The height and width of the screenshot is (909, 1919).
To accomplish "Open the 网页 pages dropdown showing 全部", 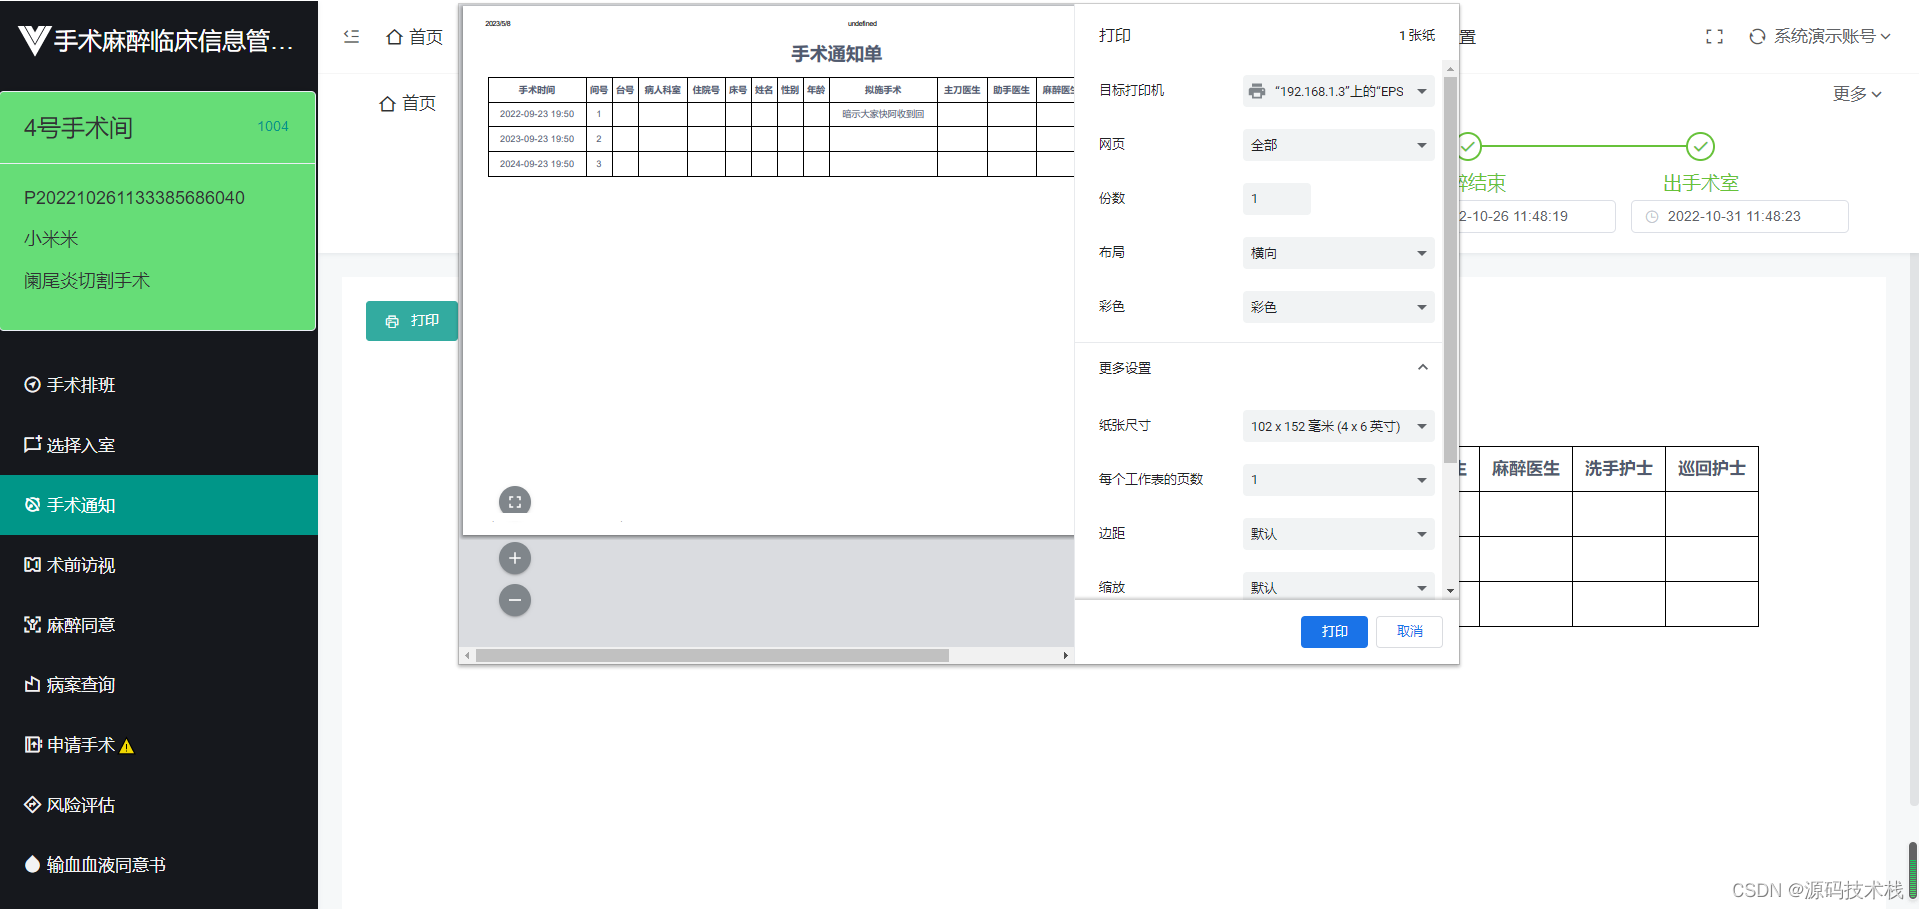I will (1338, 145).
